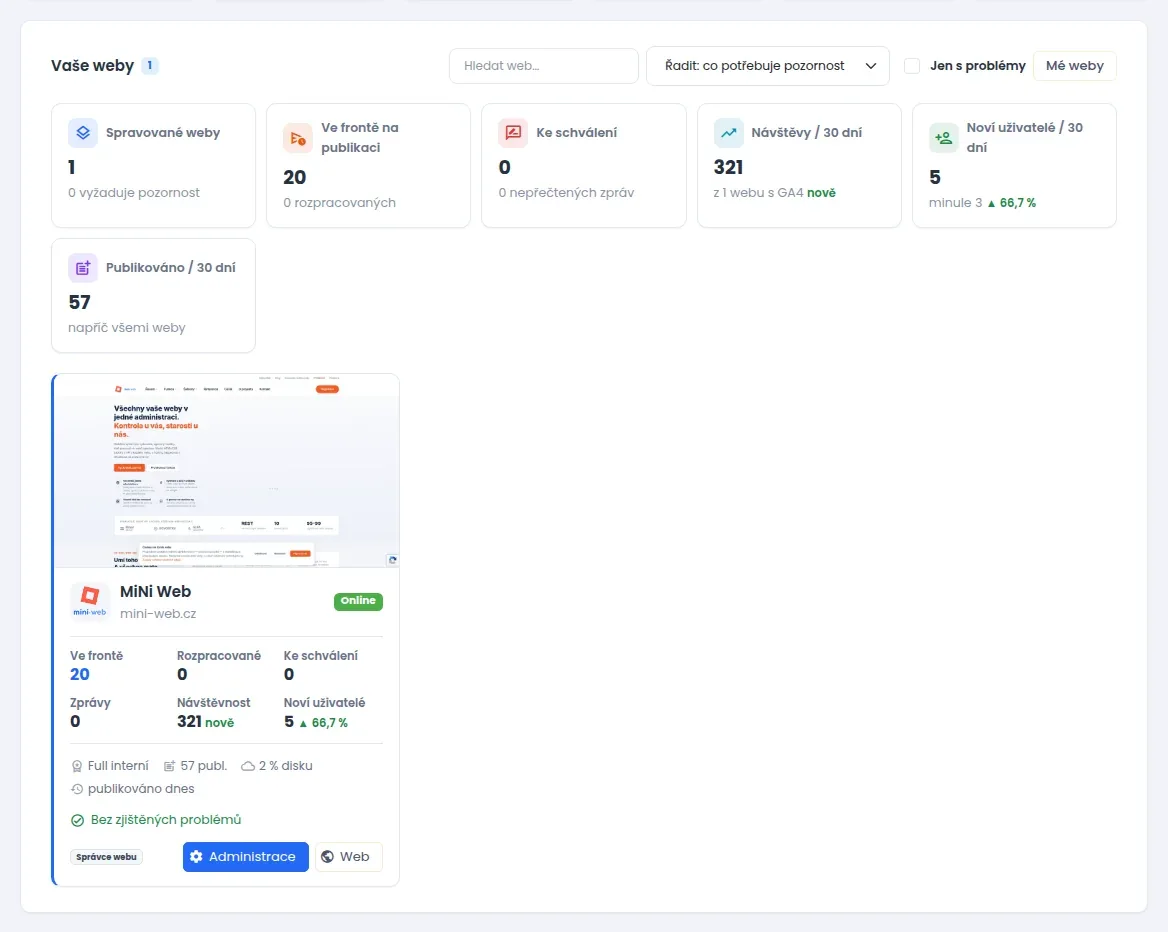Click the MiNi Web logo icon
Screen dimensions: 1168x932
89,601
